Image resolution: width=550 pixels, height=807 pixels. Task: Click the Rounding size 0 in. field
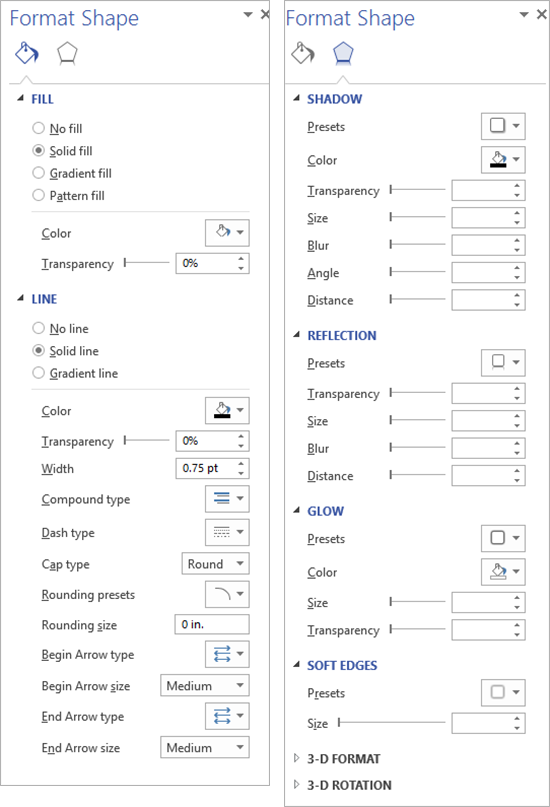coord(212,624)
